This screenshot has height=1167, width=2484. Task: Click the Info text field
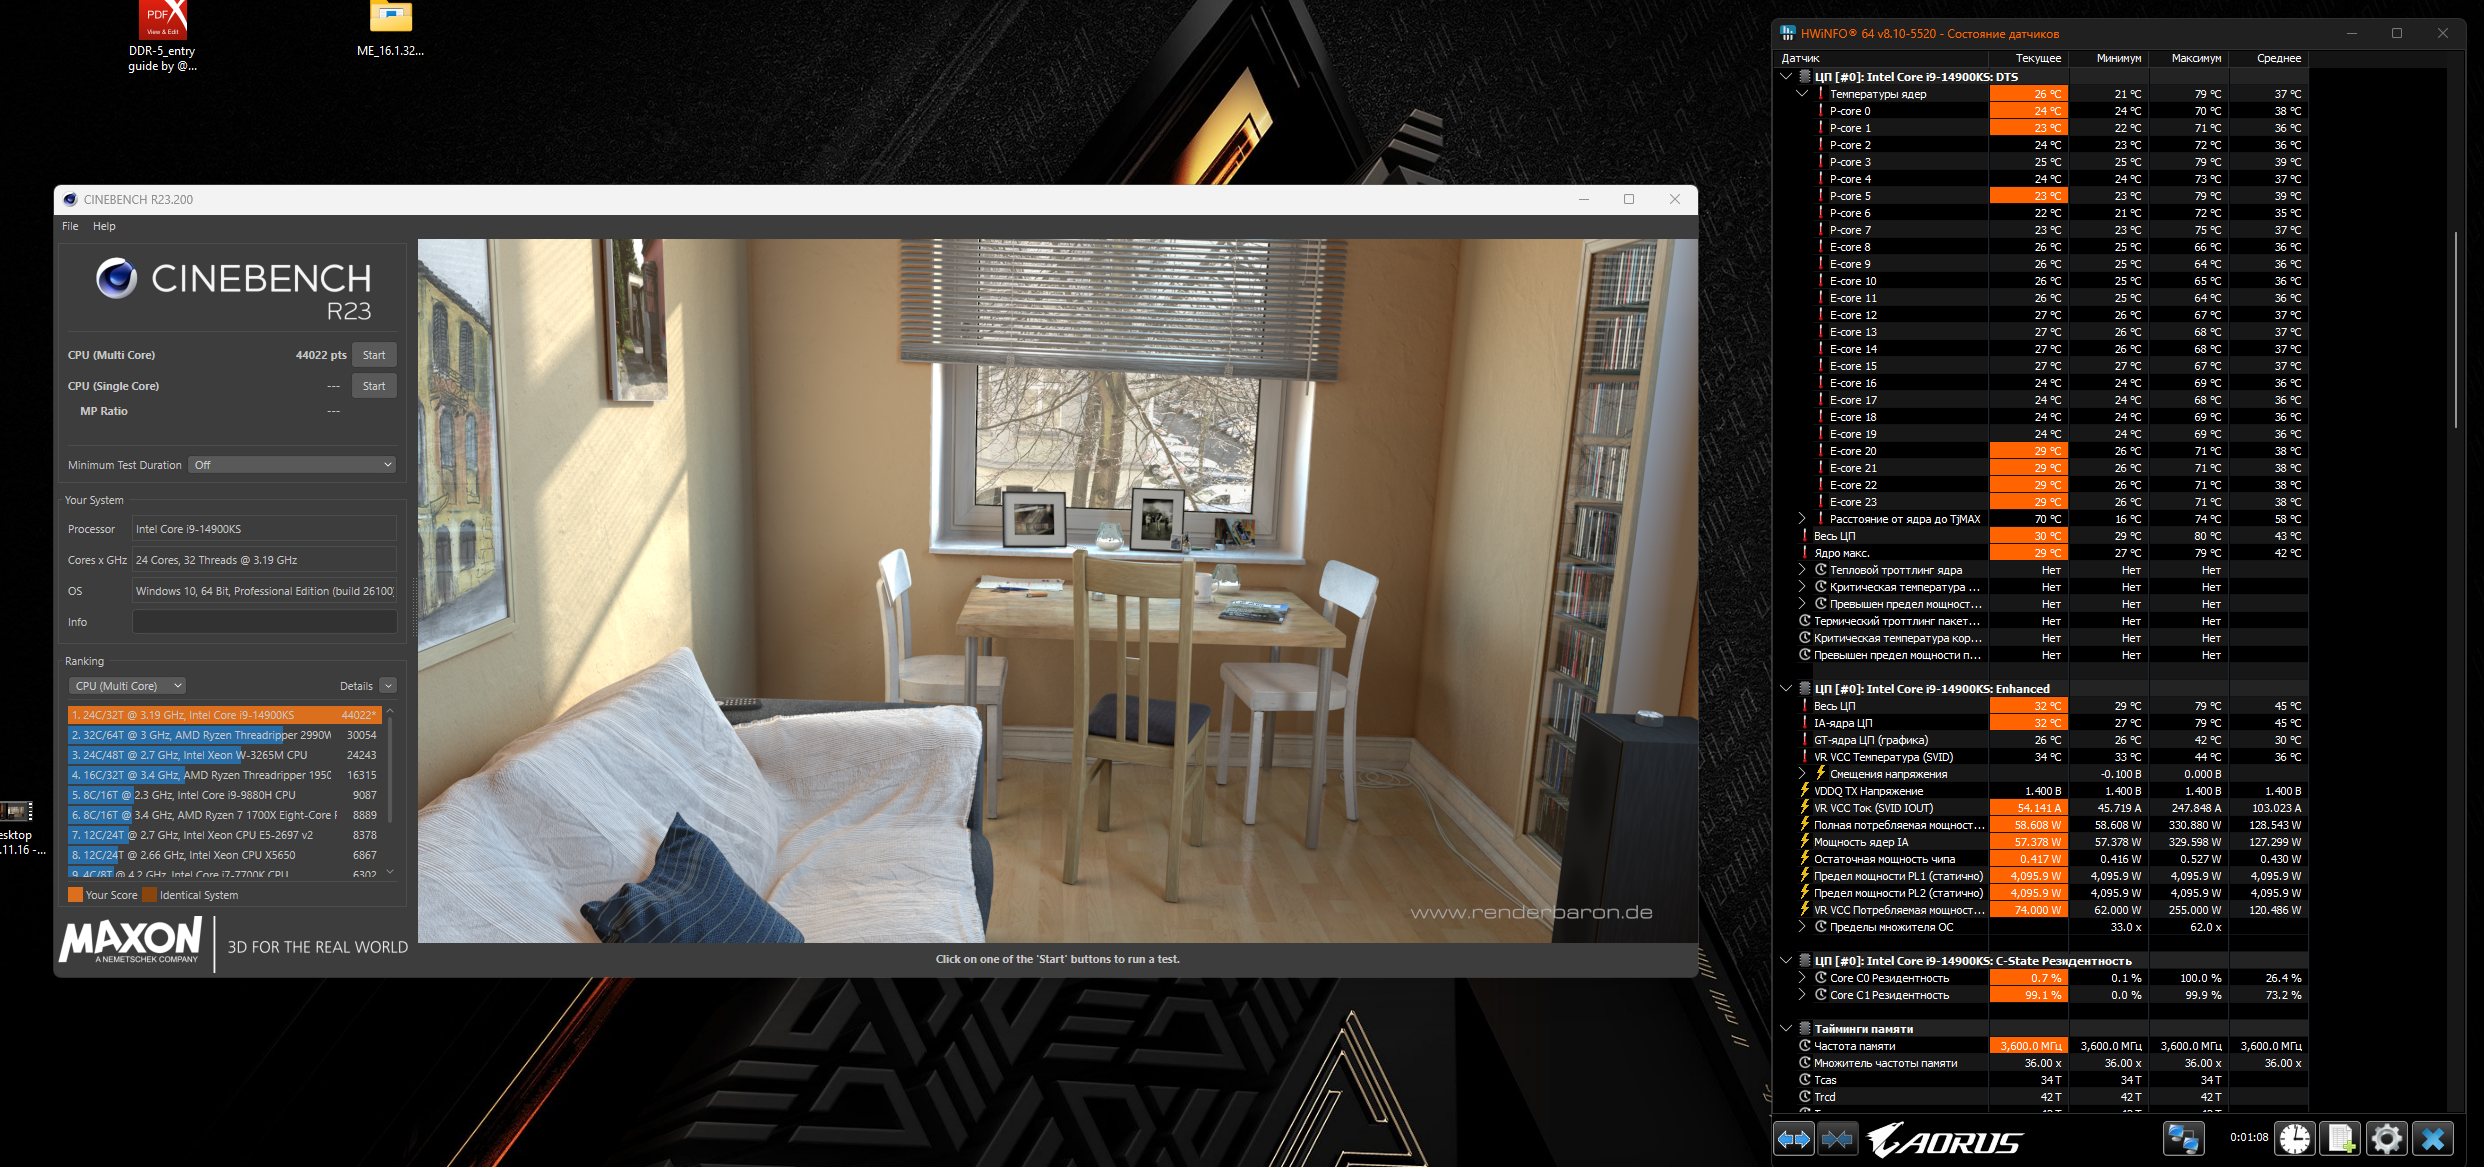pyautogui.click(x=264, y=622)
